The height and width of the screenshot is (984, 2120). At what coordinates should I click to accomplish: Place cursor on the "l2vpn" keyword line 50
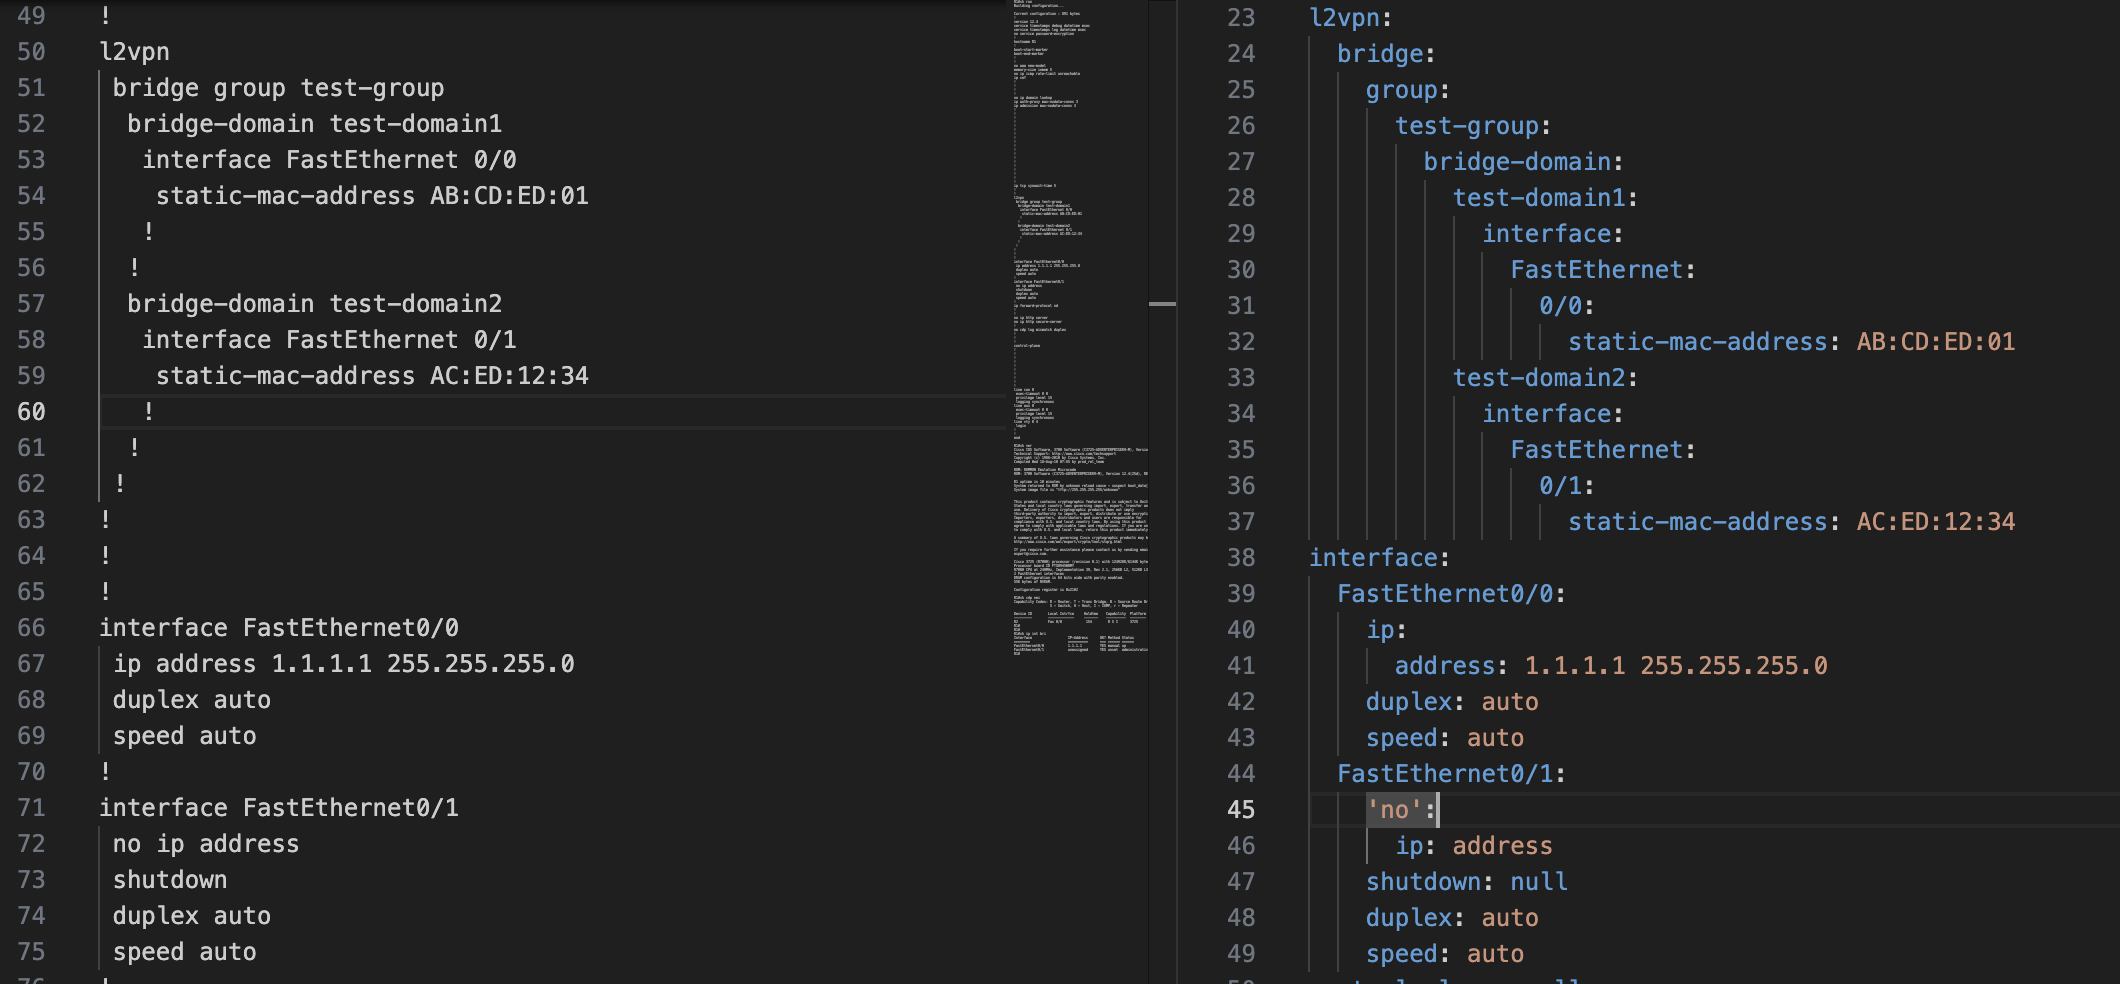pos(135,51)
